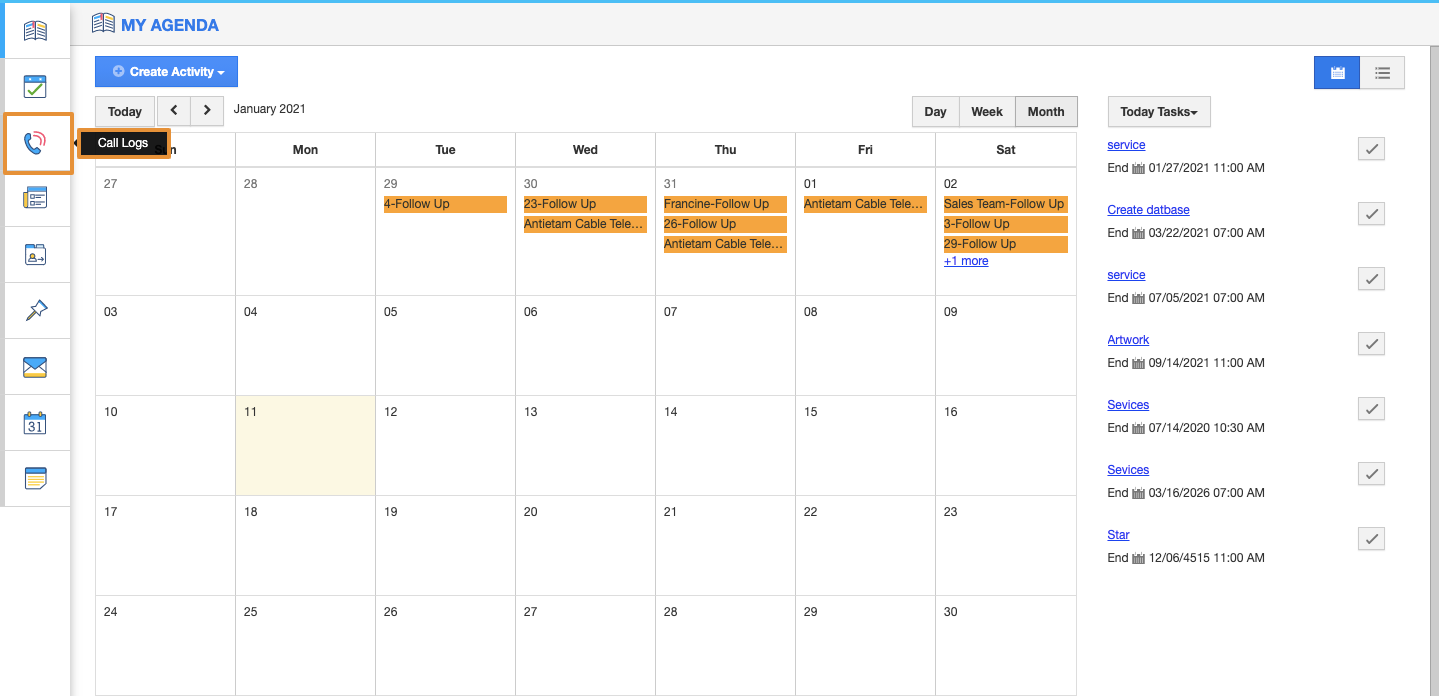Expand the Create Activity dropdown
The image size is (1439, 696).
[167, 72]
